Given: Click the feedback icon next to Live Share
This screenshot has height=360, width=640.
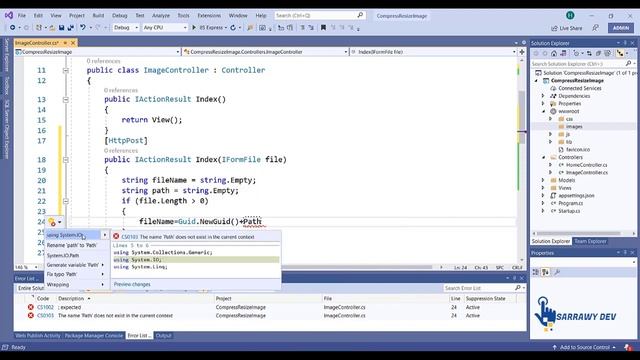Looking at the screenshot, I should [x=596, y=28].
